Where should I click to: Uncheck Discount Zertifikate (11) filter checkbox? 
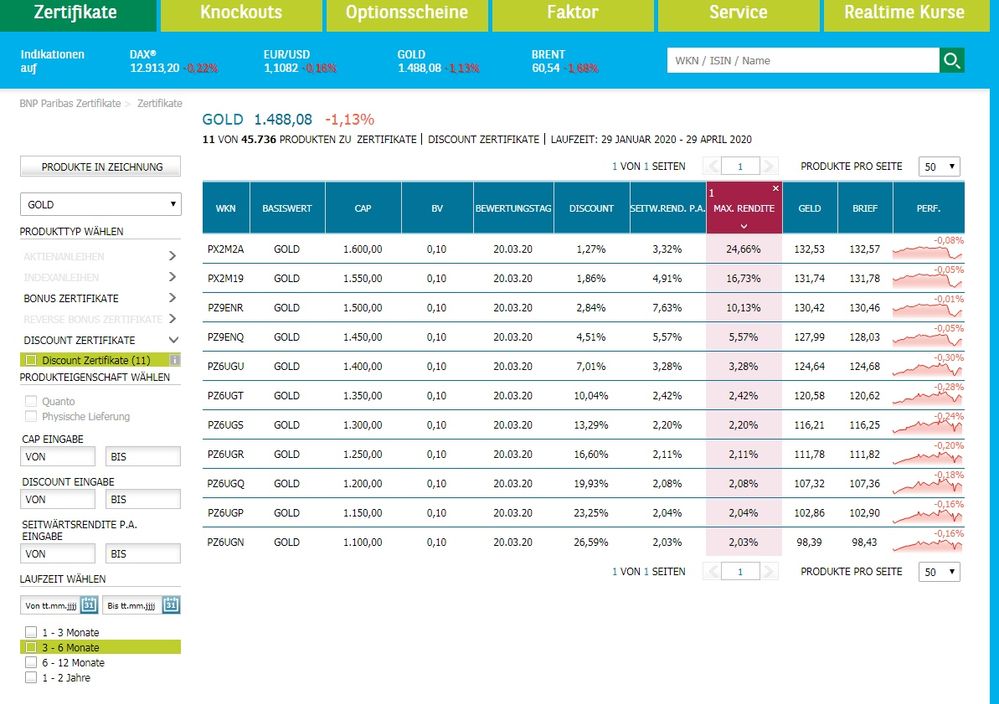(31, 360)
